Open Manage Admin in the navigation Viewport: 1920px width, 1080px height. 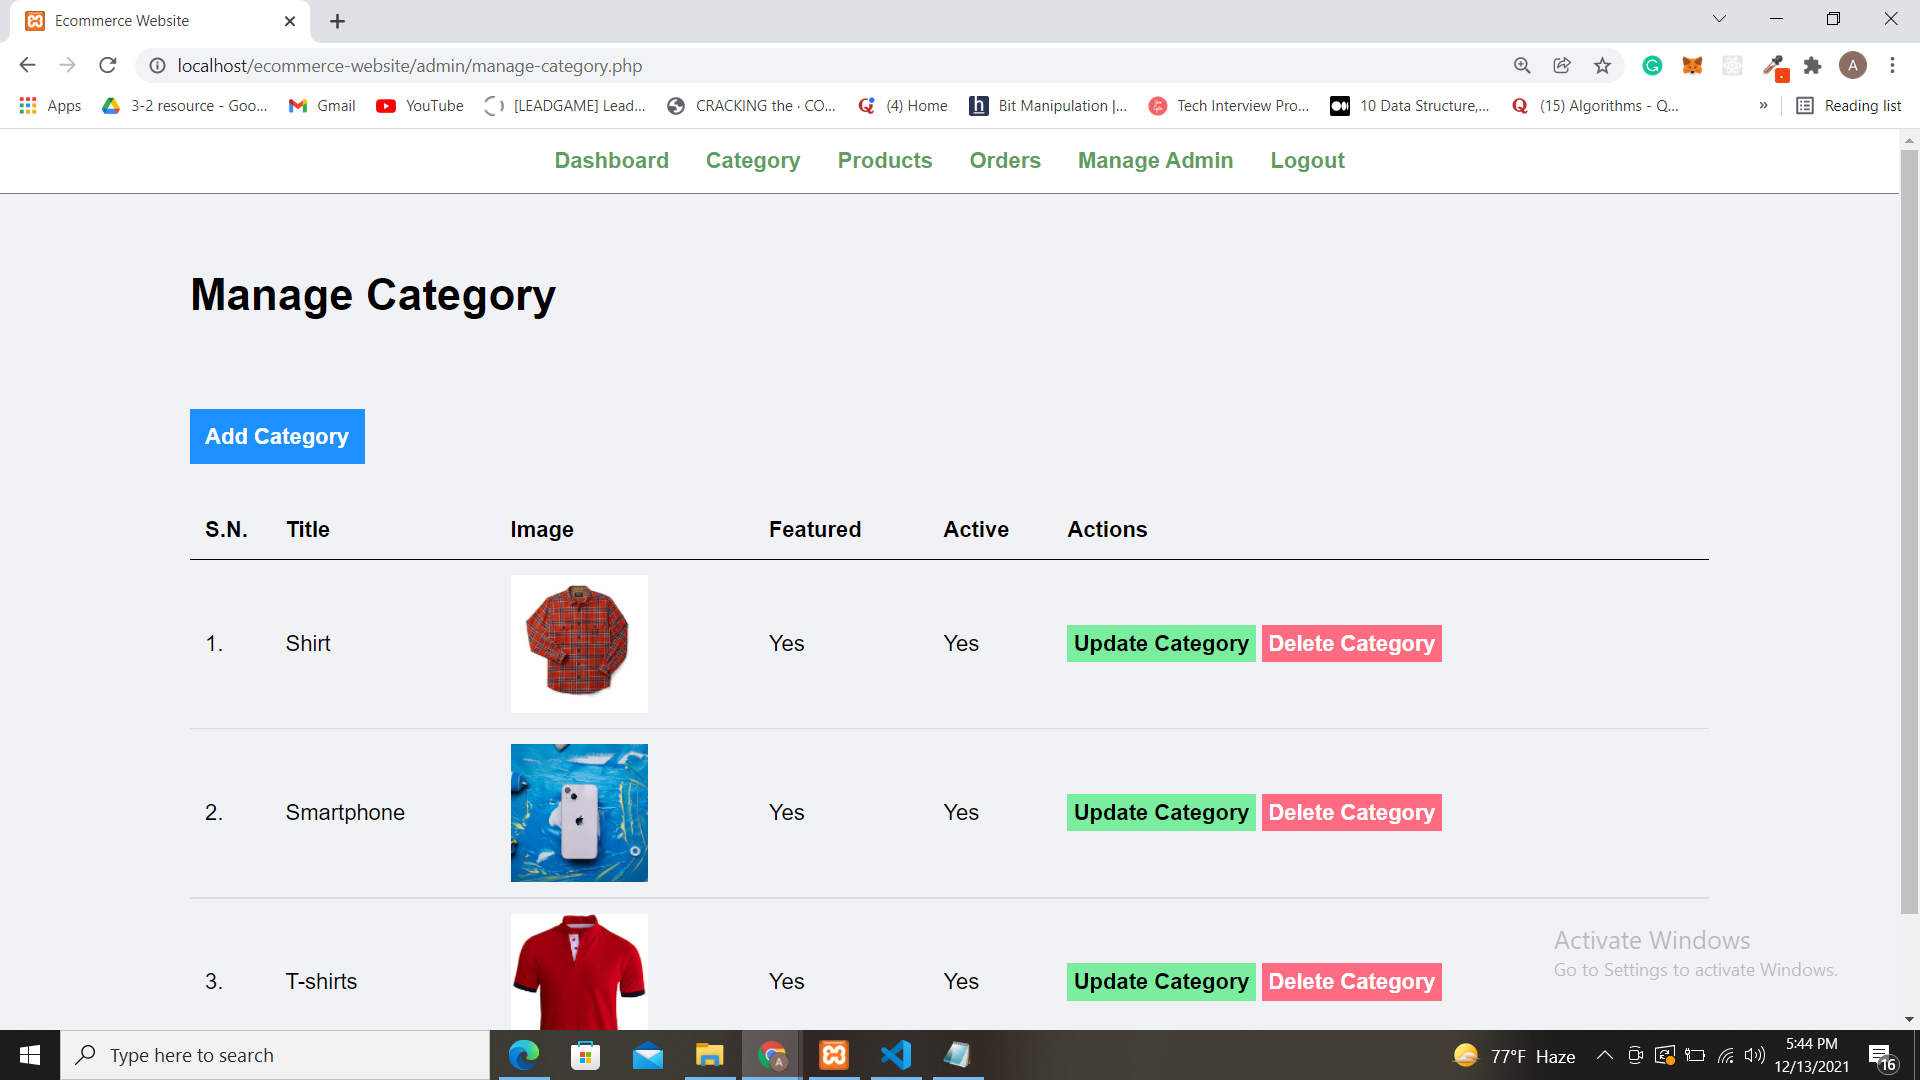[x=1155, y=160]
